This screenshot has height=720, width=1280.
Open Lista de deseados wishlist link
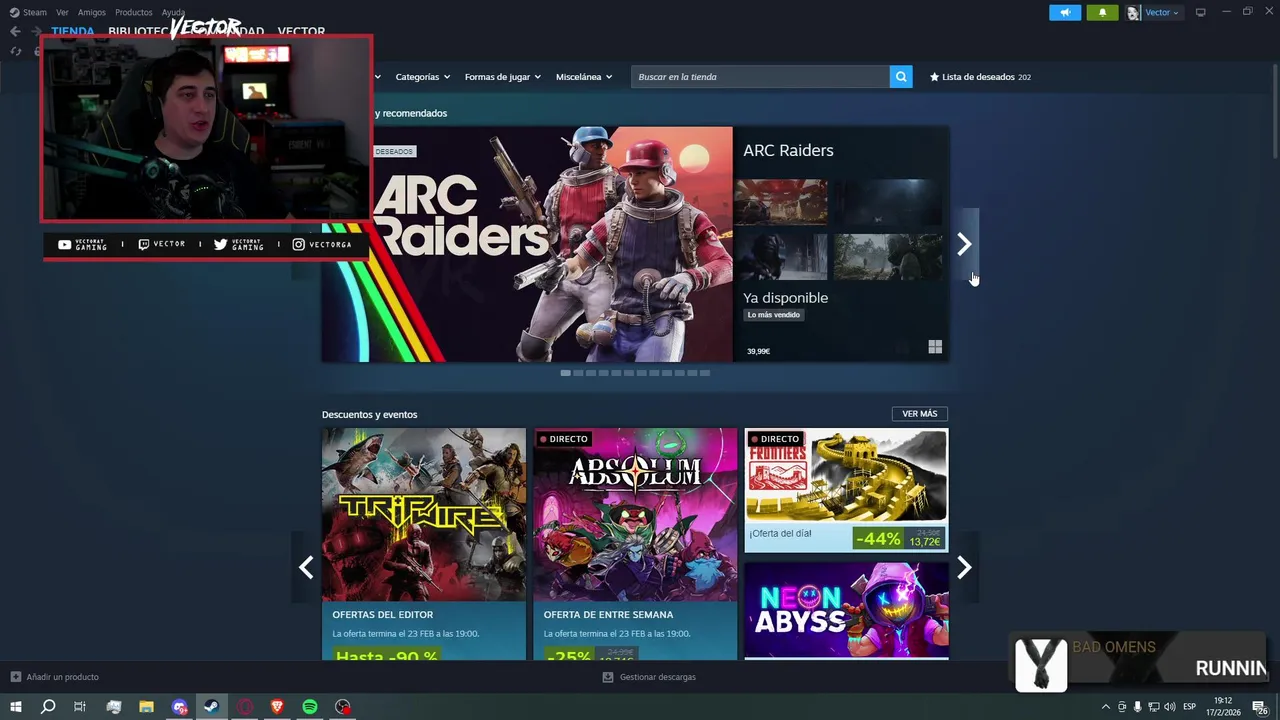click(980, 77)
